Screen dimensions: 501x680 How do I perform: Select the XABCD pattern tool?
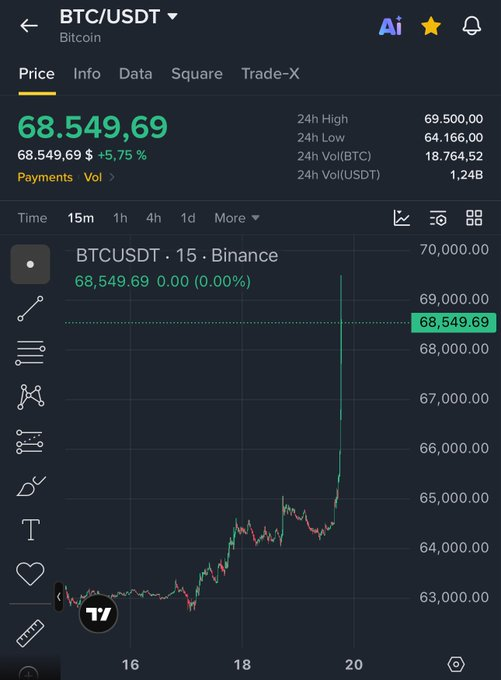30,397
